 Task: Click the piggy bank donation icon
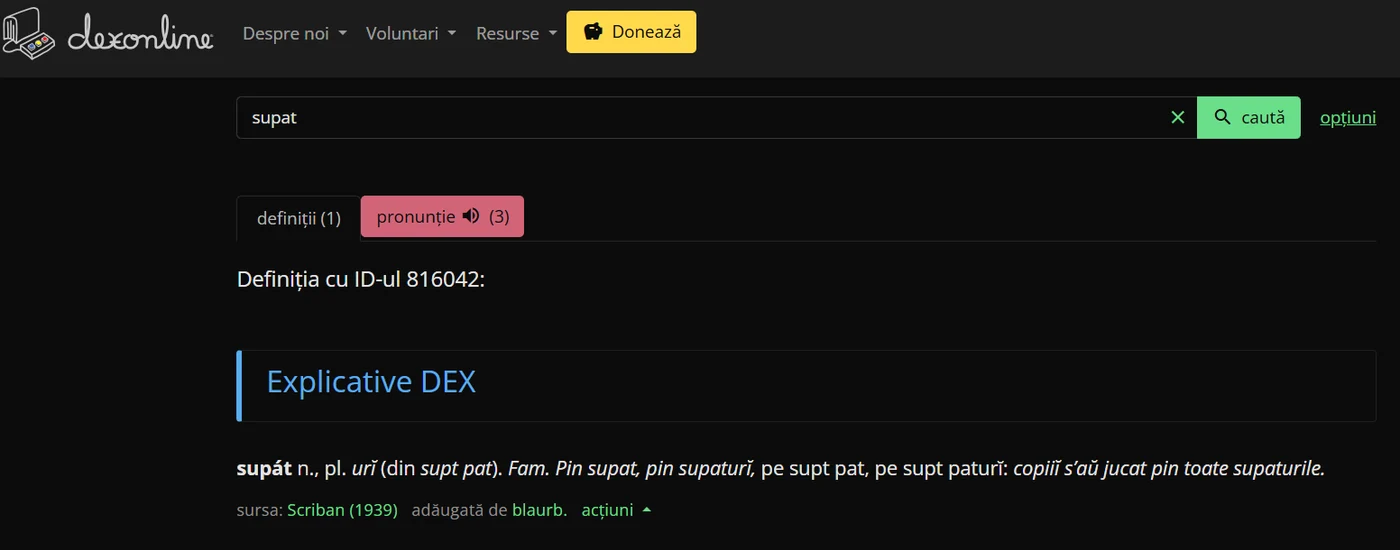pyautogui.click(x=593, y=32)
